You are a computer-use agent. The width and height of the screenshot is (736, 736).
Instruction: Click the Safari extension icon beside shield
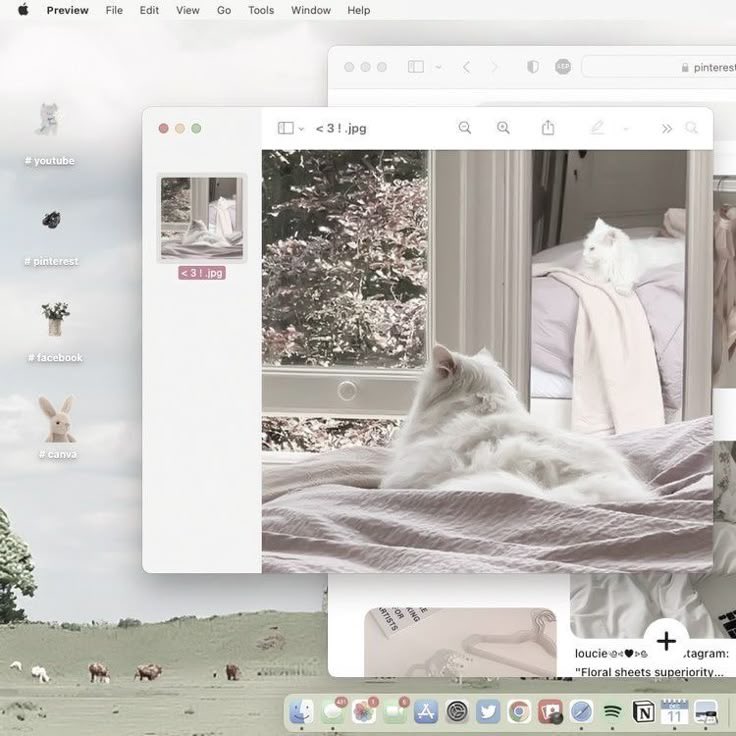563,67
